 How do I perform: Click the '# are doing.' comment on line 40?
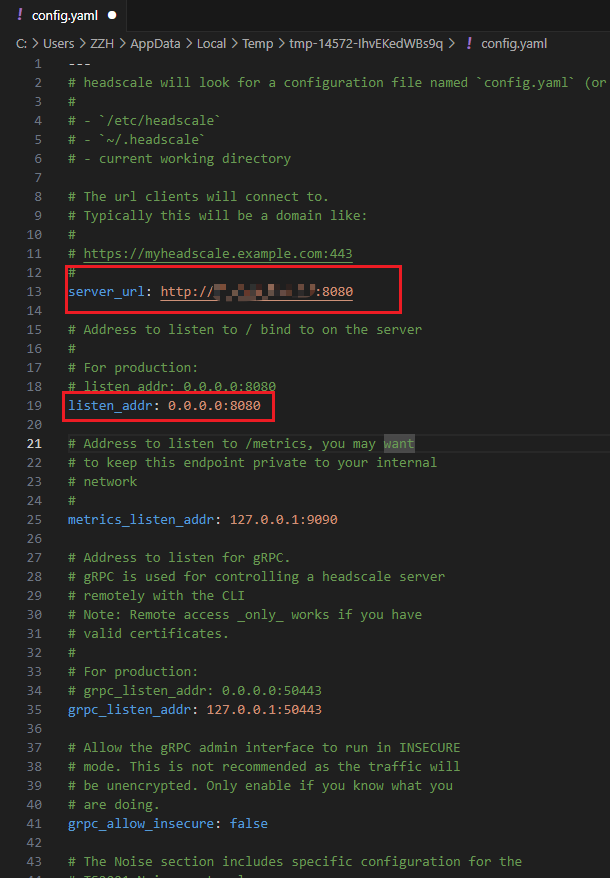click(x=114, y=805)
